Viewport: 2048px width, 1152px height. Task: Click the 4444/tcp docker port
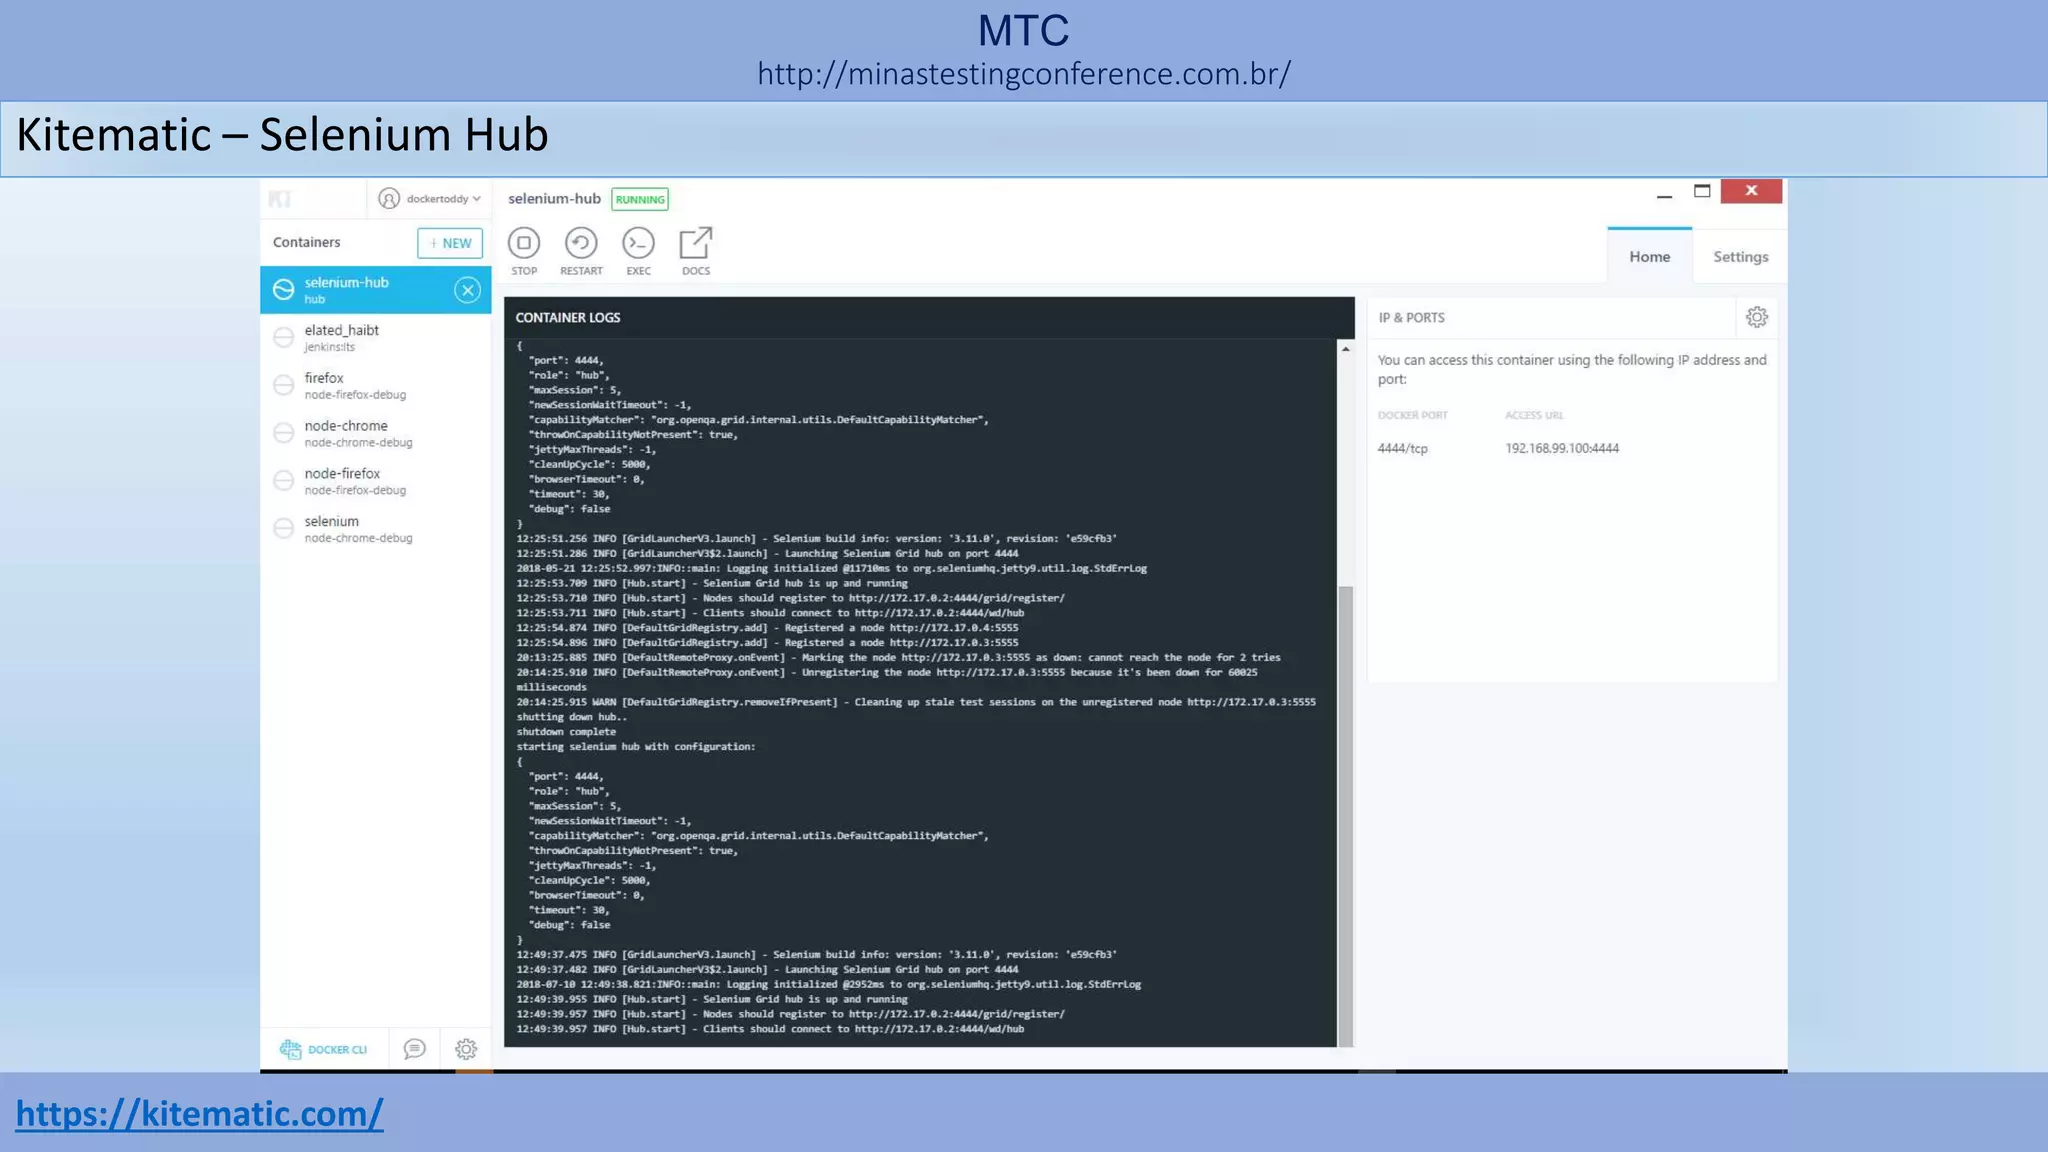click(x=1403, y=449)
